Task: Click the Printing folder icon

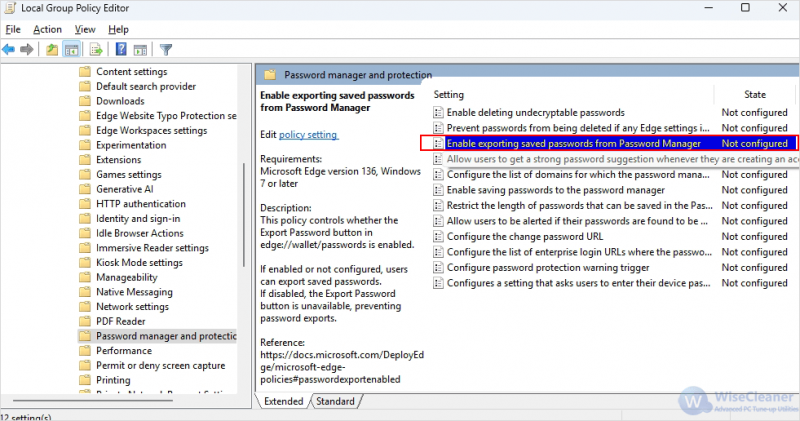Action: tap(85, 380)
